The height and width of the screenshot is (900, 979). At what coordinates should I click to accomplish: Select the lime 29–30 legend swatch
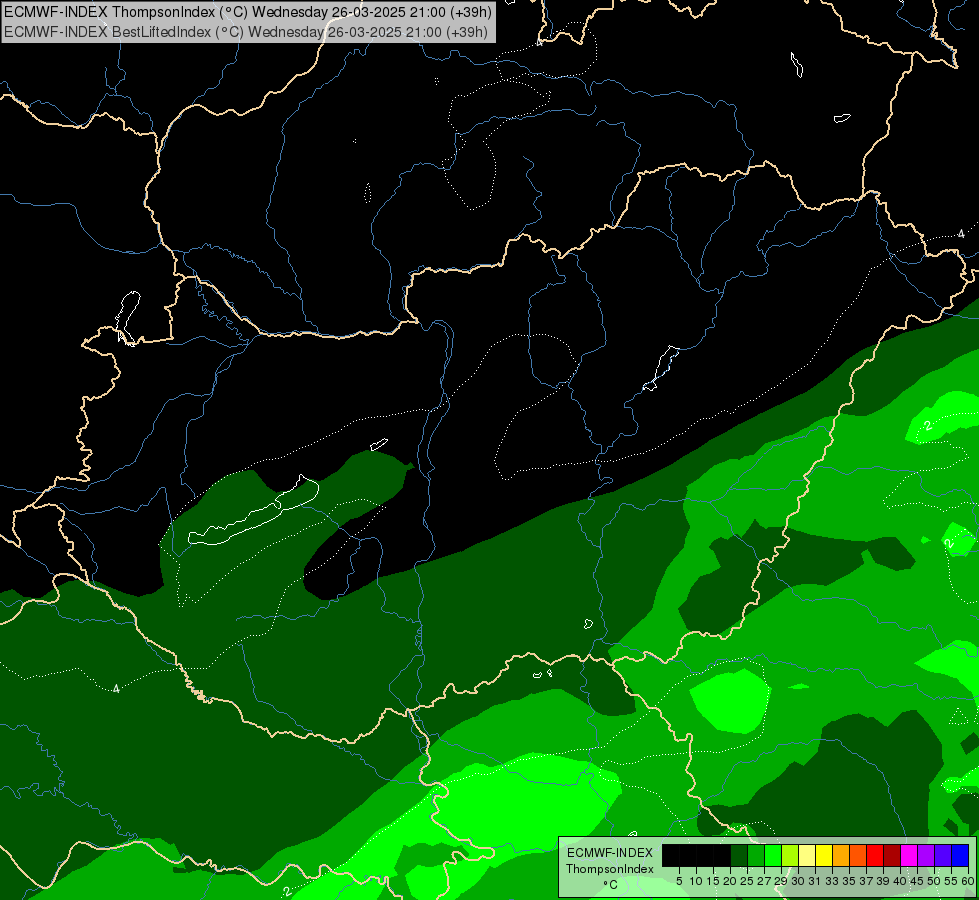[790, 856]
